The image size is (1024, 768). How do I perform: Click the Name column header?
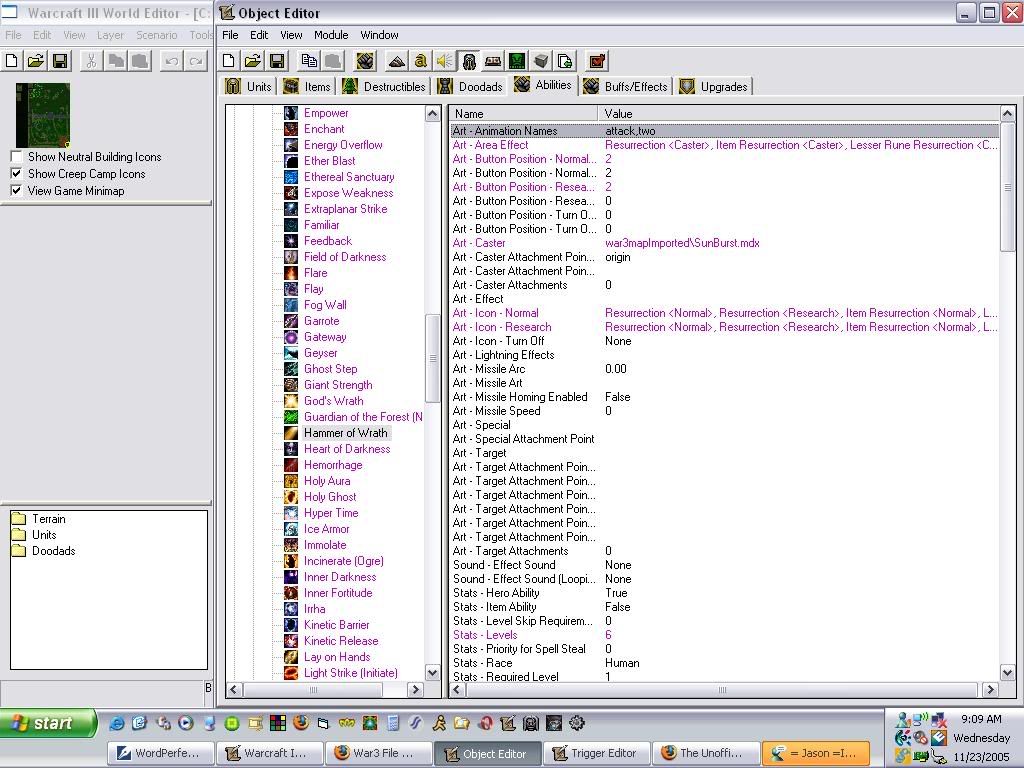[x=524, y=114]
